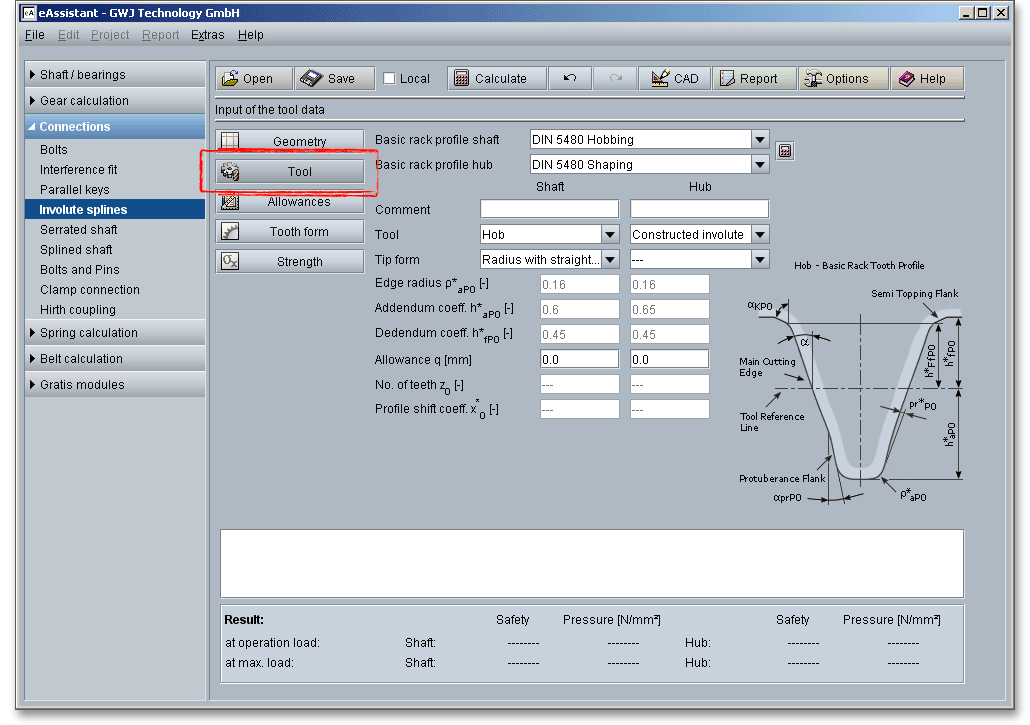The width and height of the screenshot is (1030, 725).
Task: Expand the shaft Tool Hob dropdown
Action: [610, 235]
